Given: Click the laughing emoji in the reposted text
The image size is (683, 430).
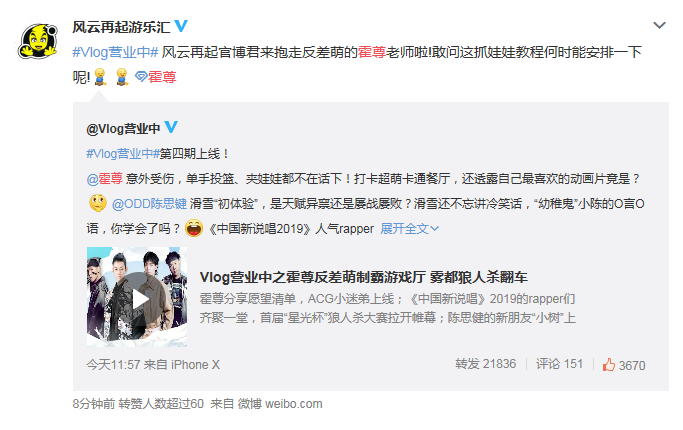Looking at the screenshot, I should click(194, 228).
